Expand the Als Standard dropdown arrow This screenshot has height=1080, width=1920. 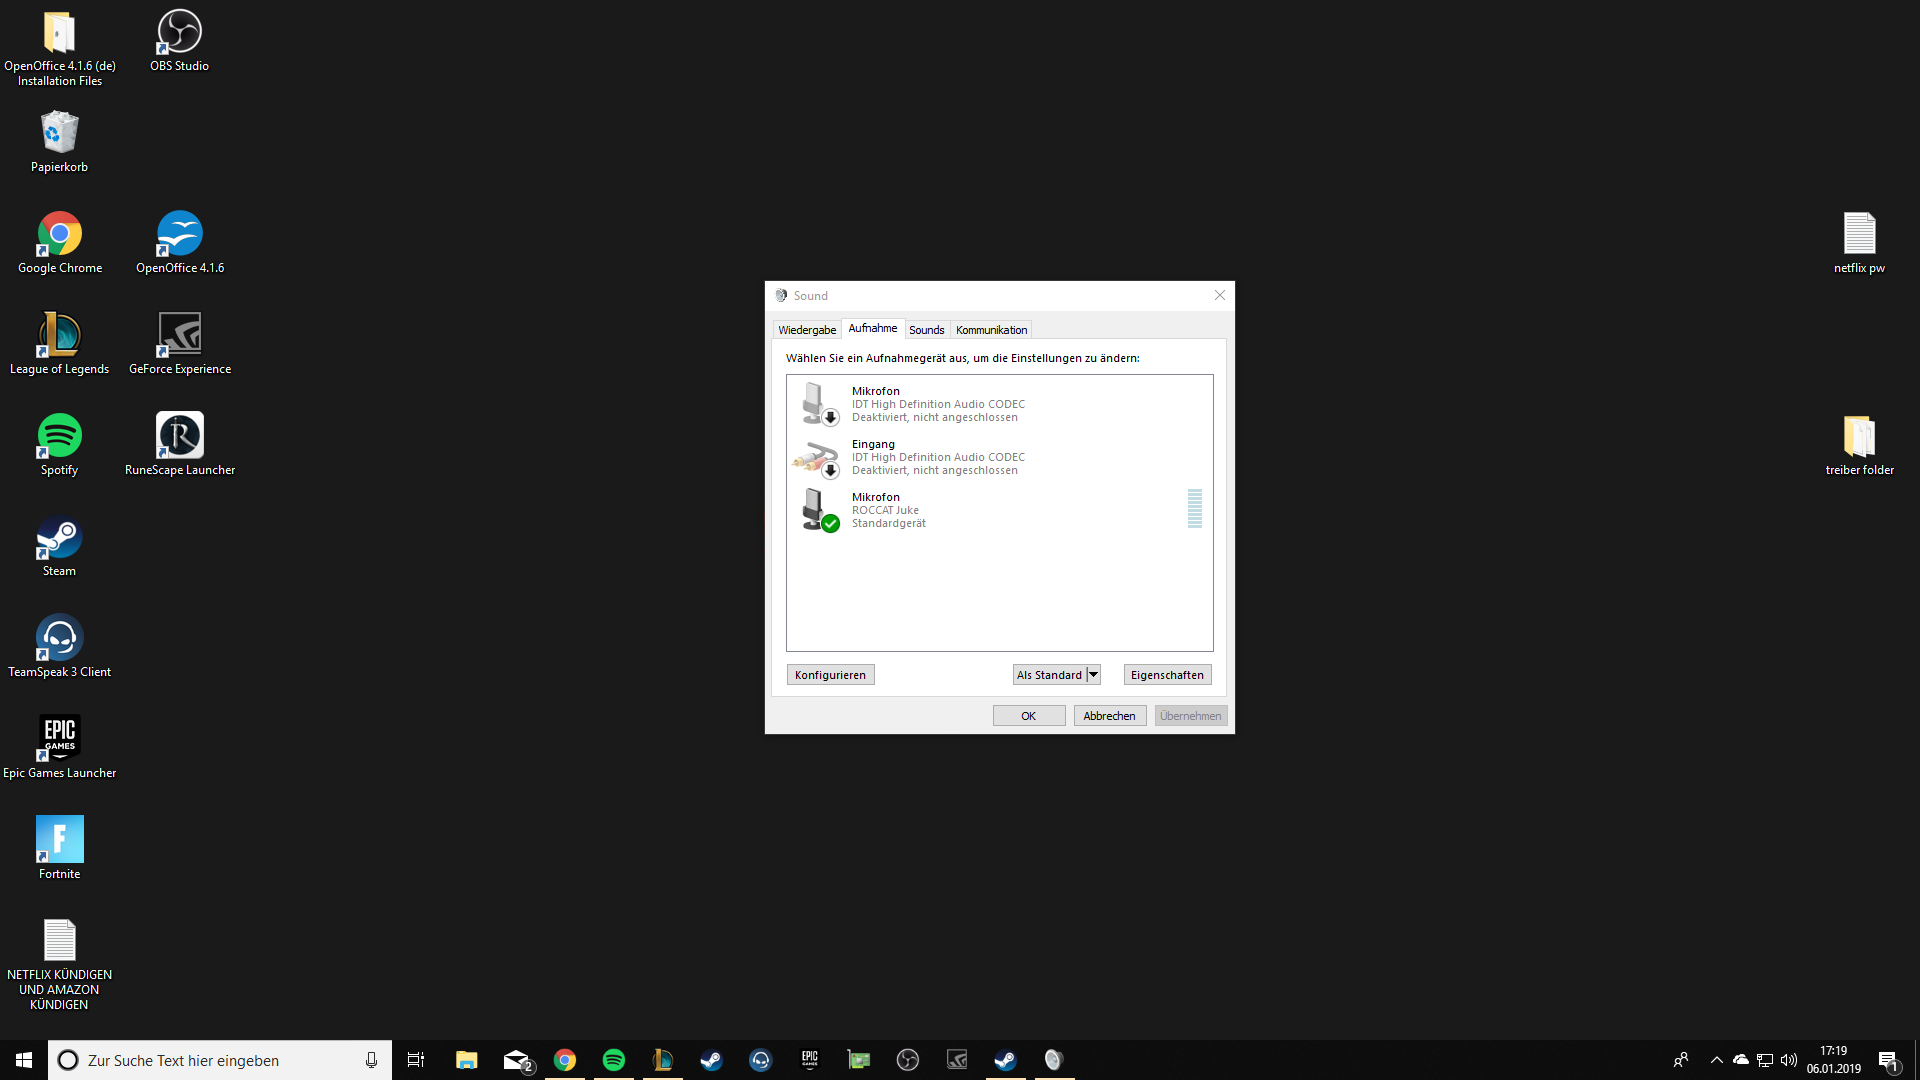pyautogui.click(x=1094, y=675)
